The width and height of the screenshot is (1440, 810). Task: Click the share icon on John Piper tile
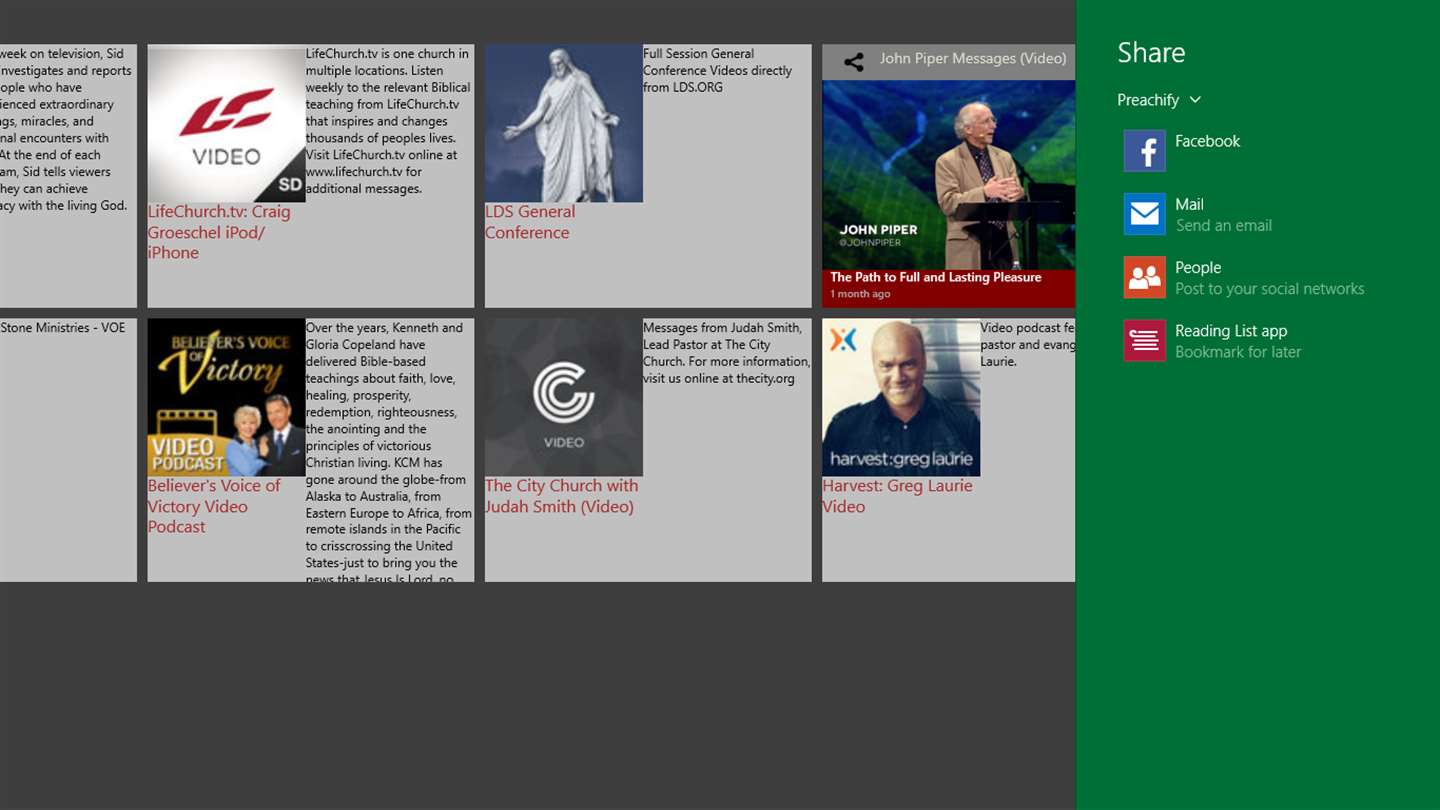coord(854,62)
